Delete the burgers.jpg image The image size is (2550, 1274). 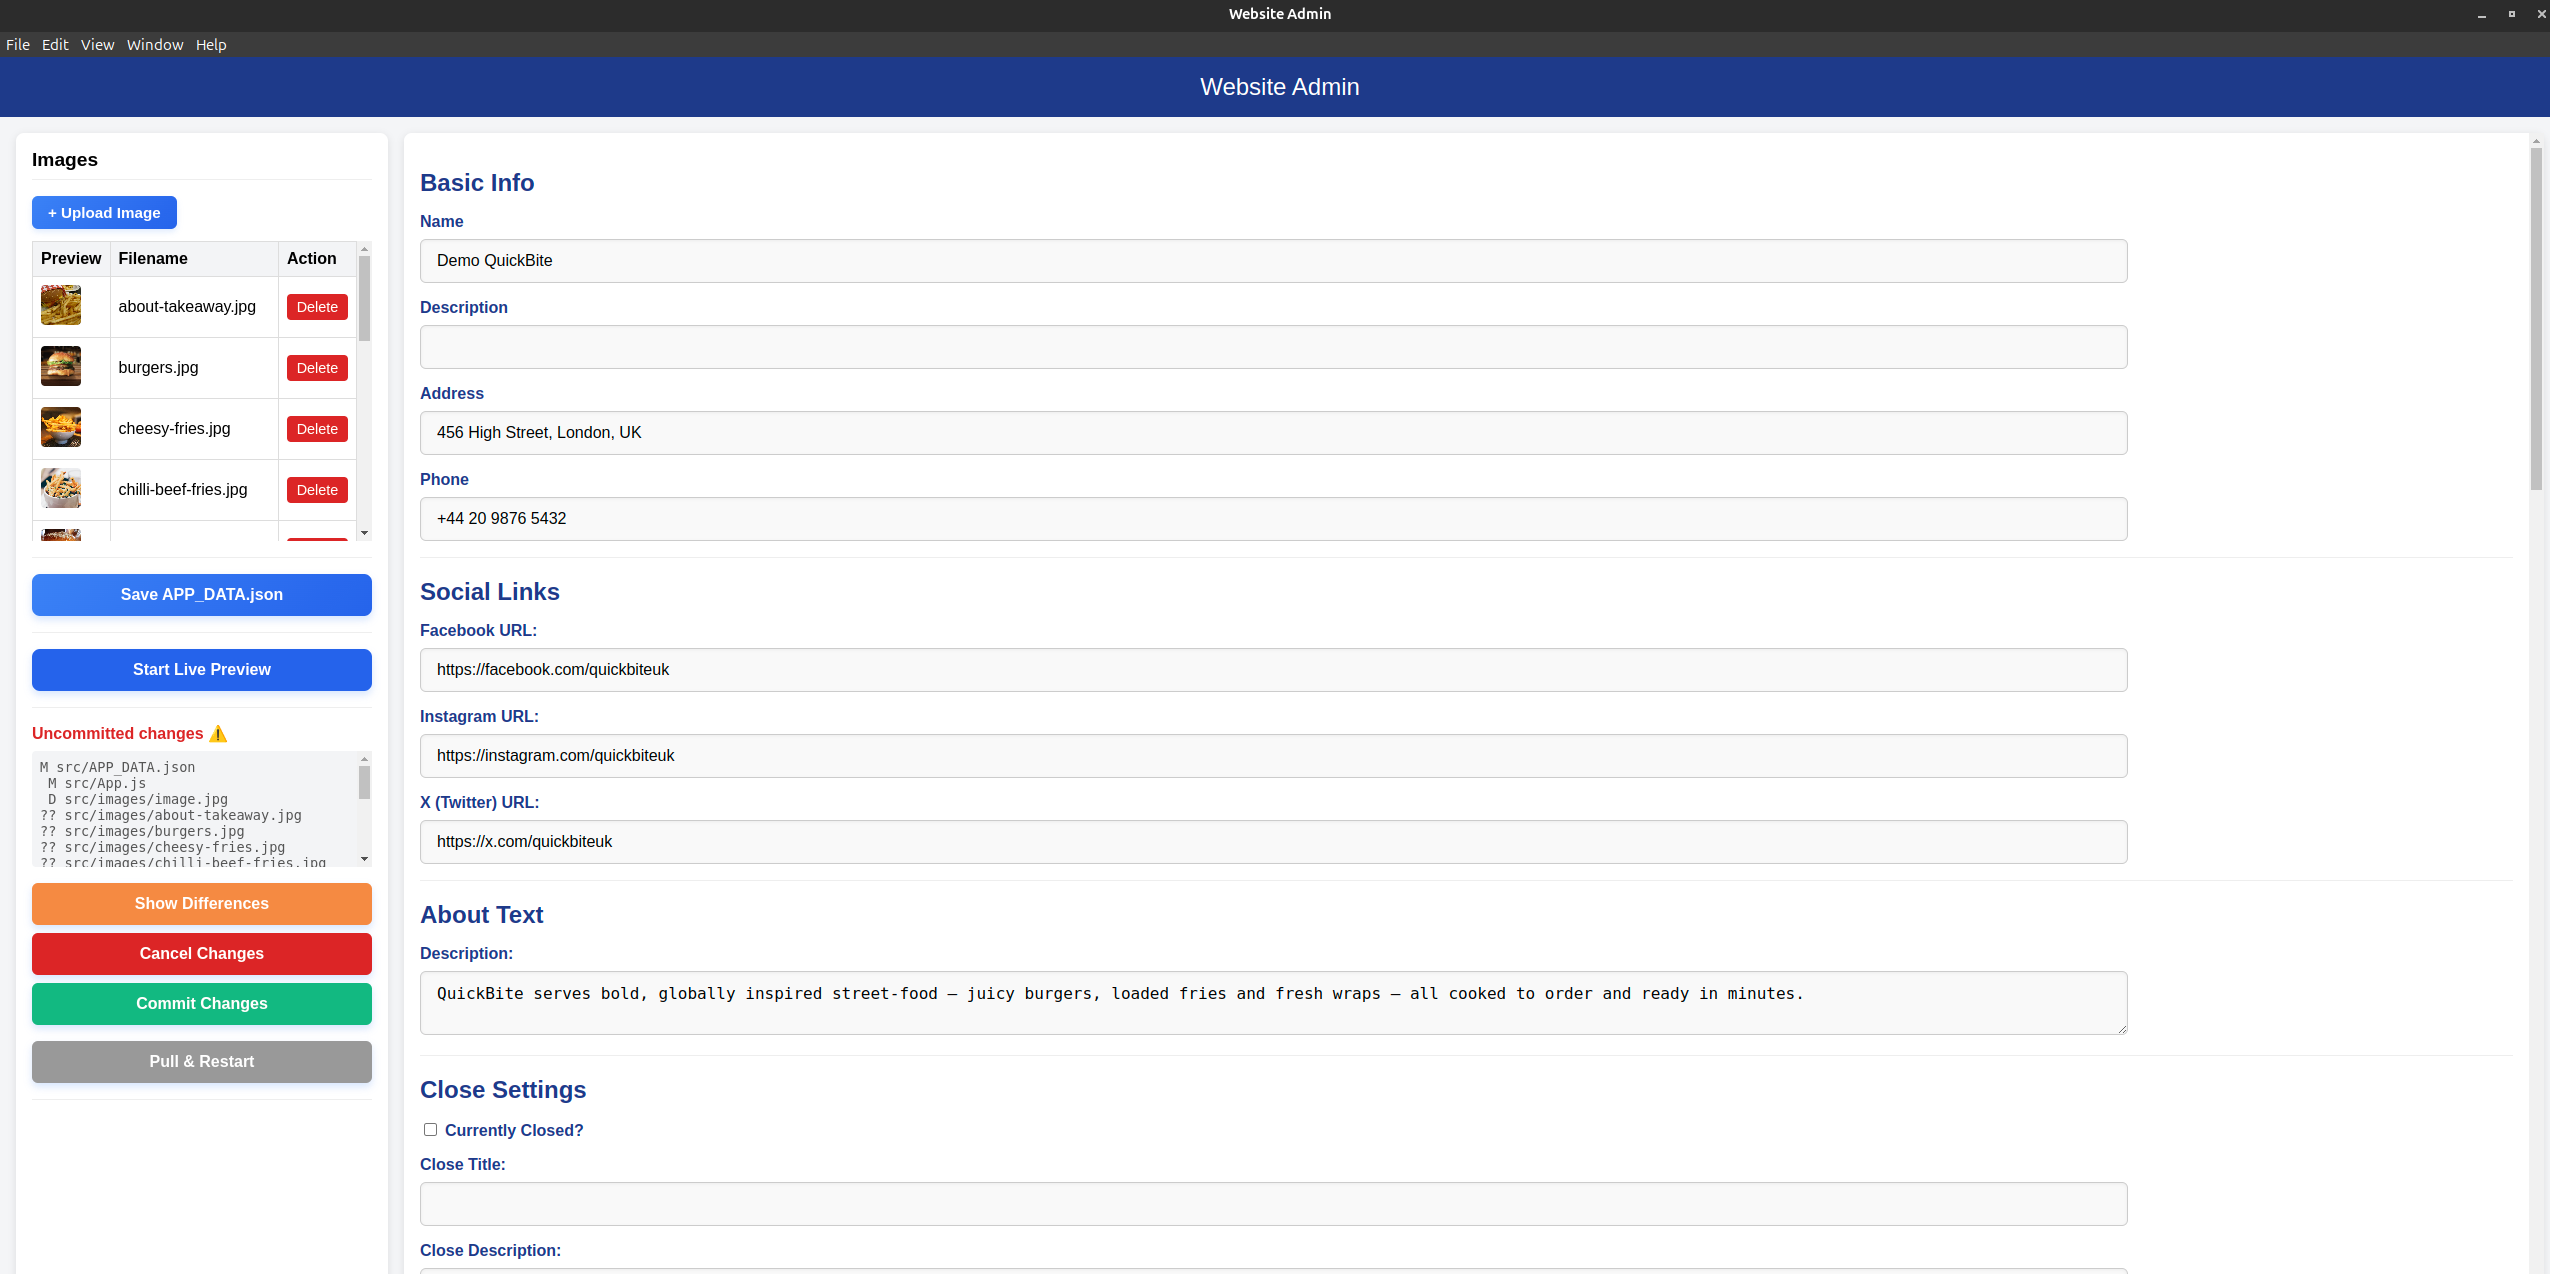[316, 367]
